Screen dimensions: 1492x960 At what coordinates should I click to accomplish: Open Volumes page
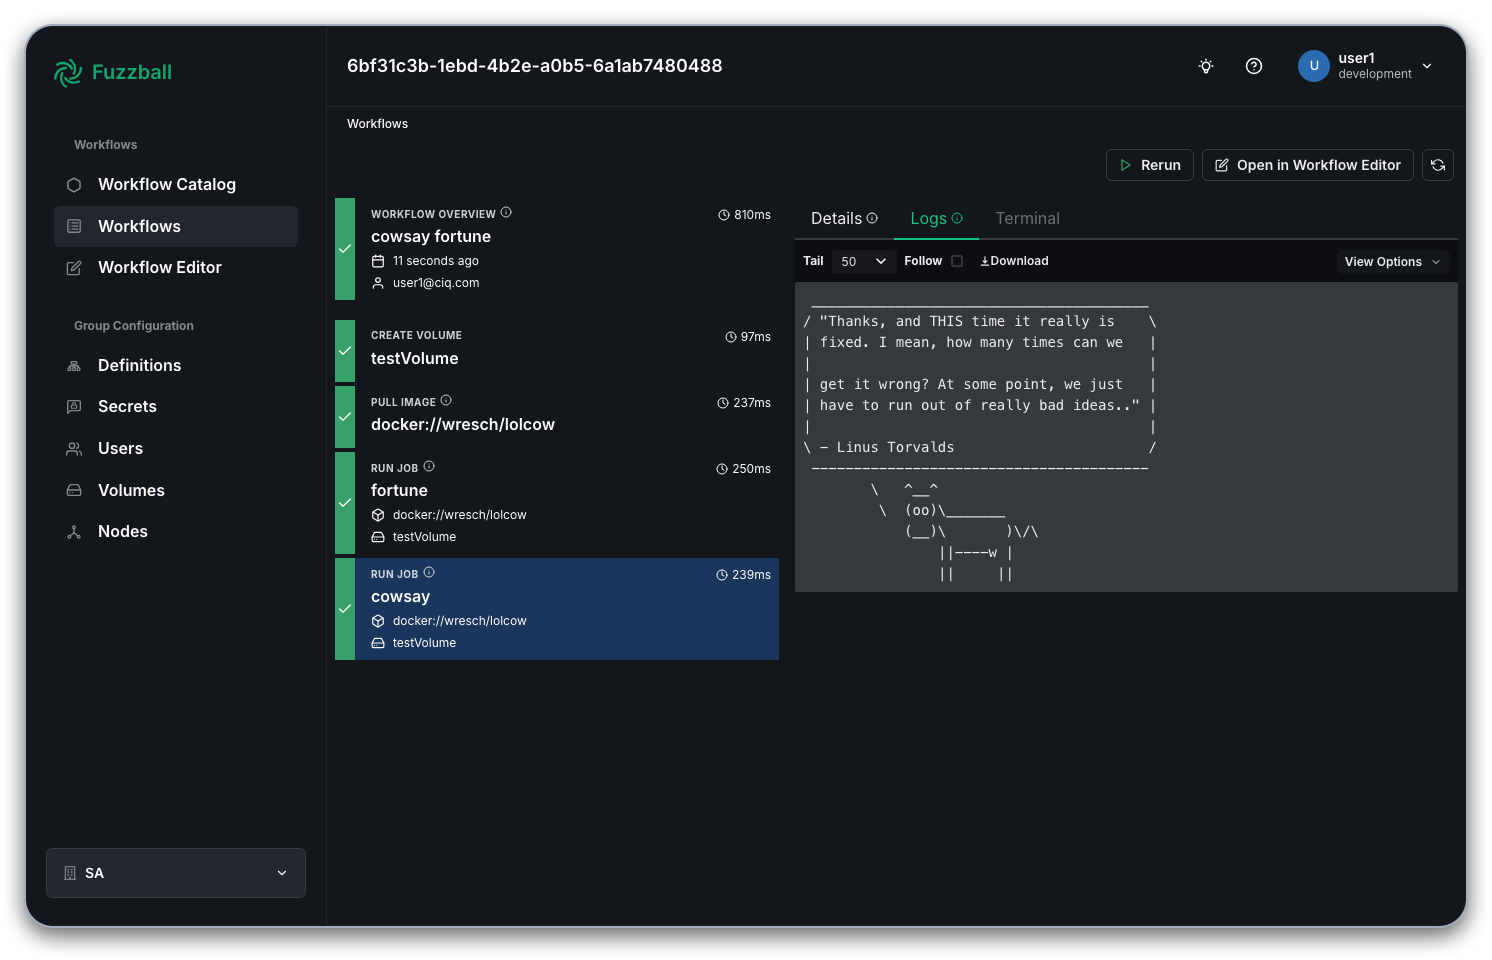click(x=176, y=491)
